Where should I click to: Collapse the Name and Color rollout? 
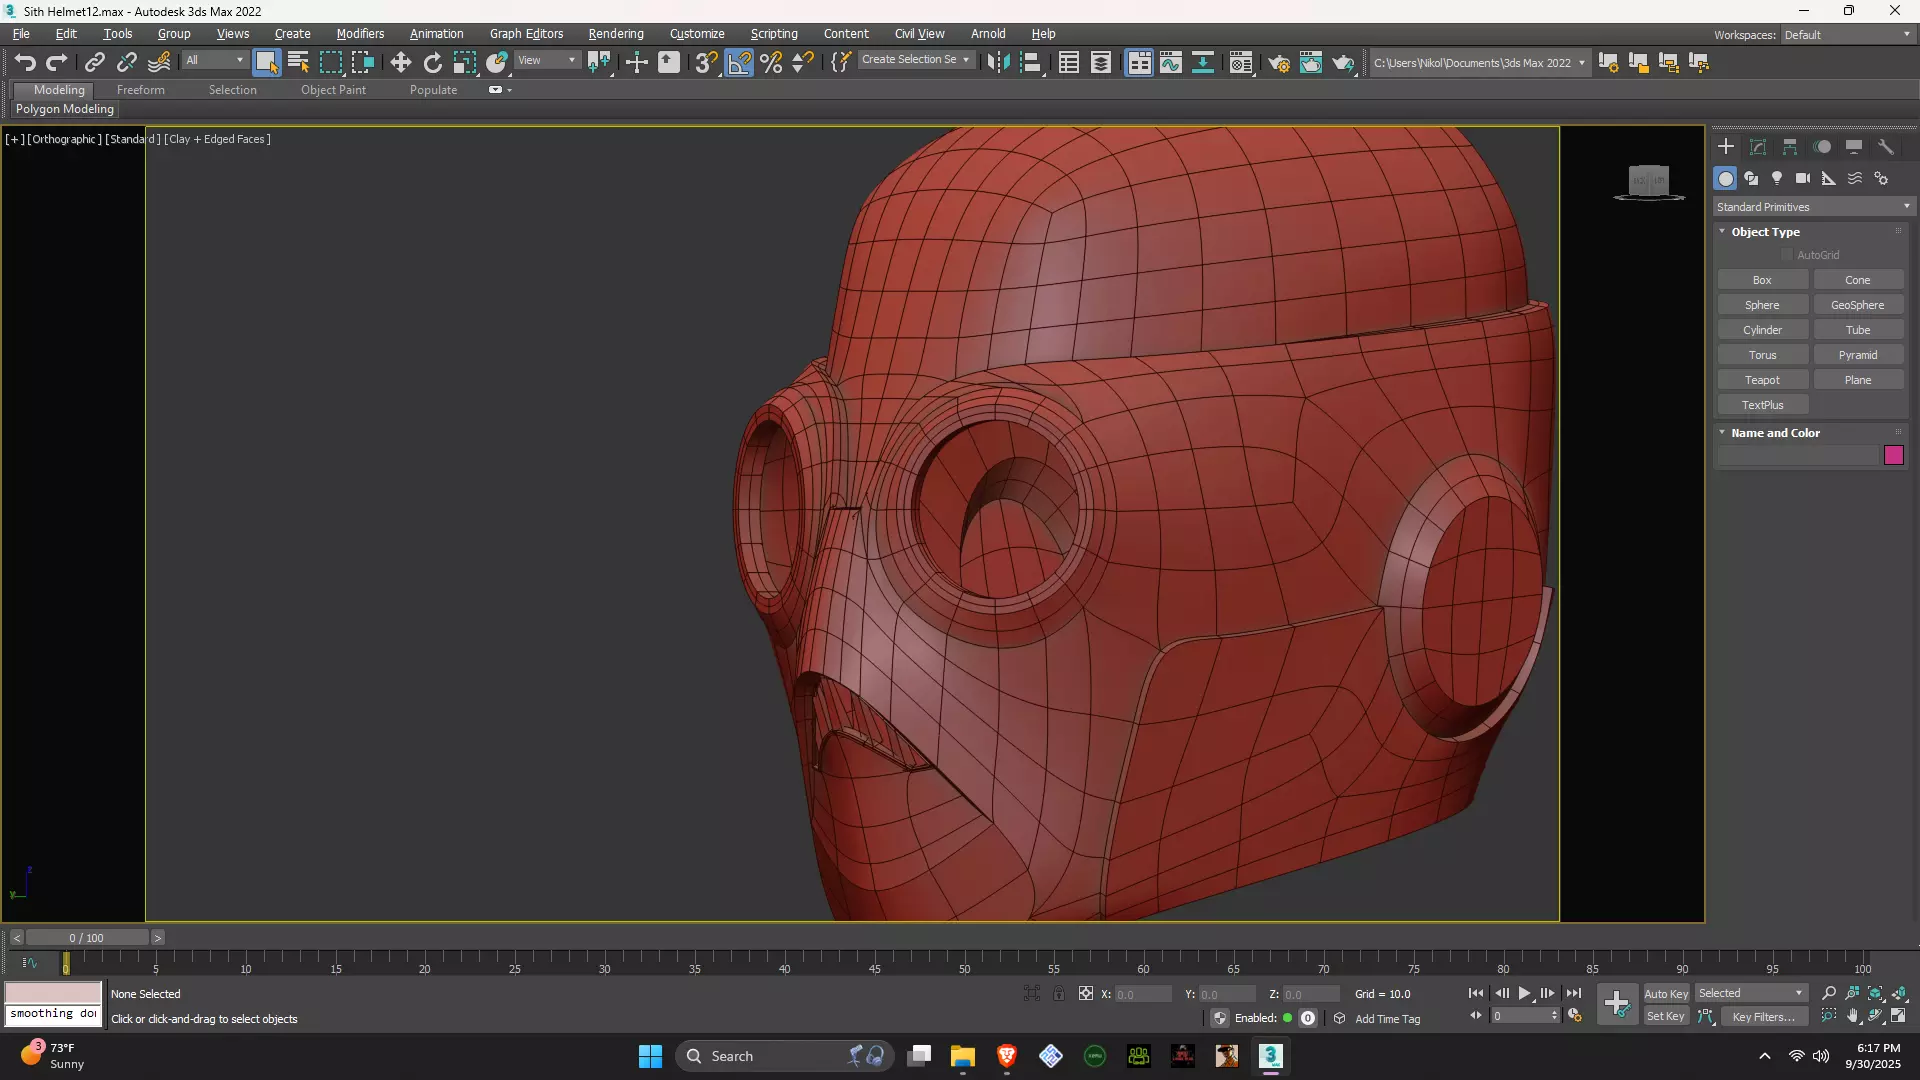[x=1722, y=433]
